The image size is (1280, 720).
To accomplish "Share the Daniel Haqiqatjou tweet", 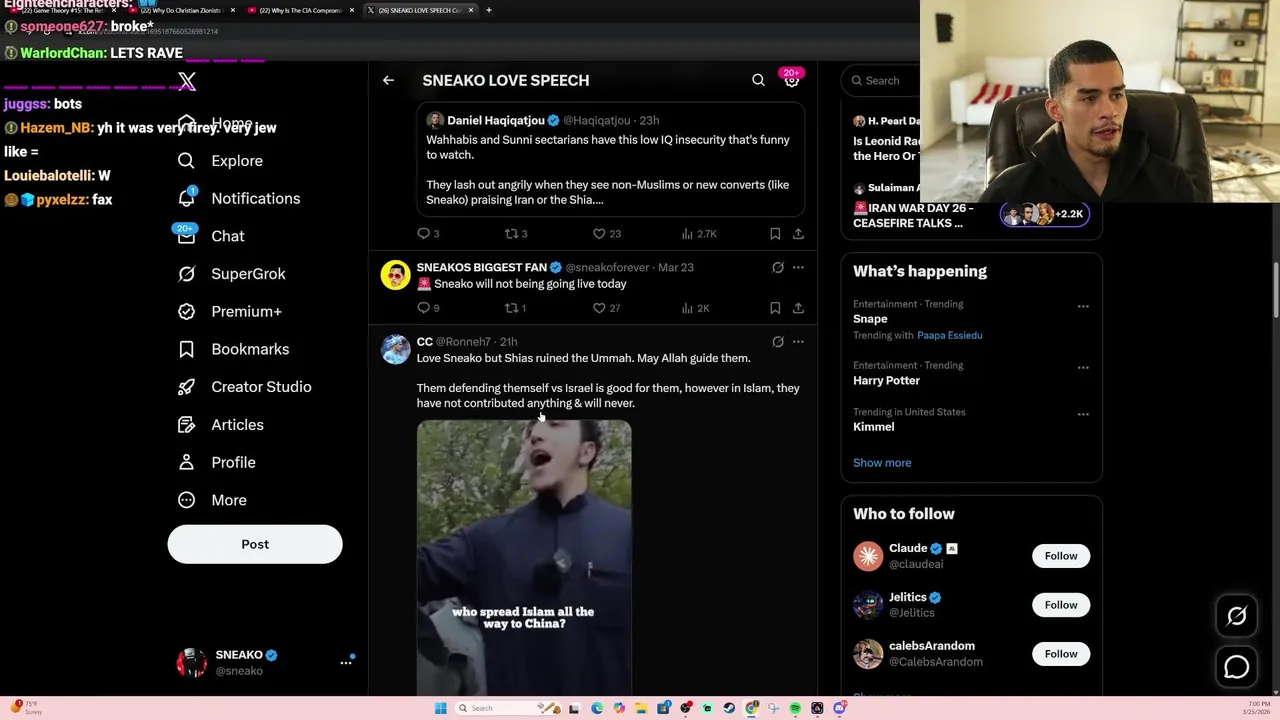I will [798, 233].
